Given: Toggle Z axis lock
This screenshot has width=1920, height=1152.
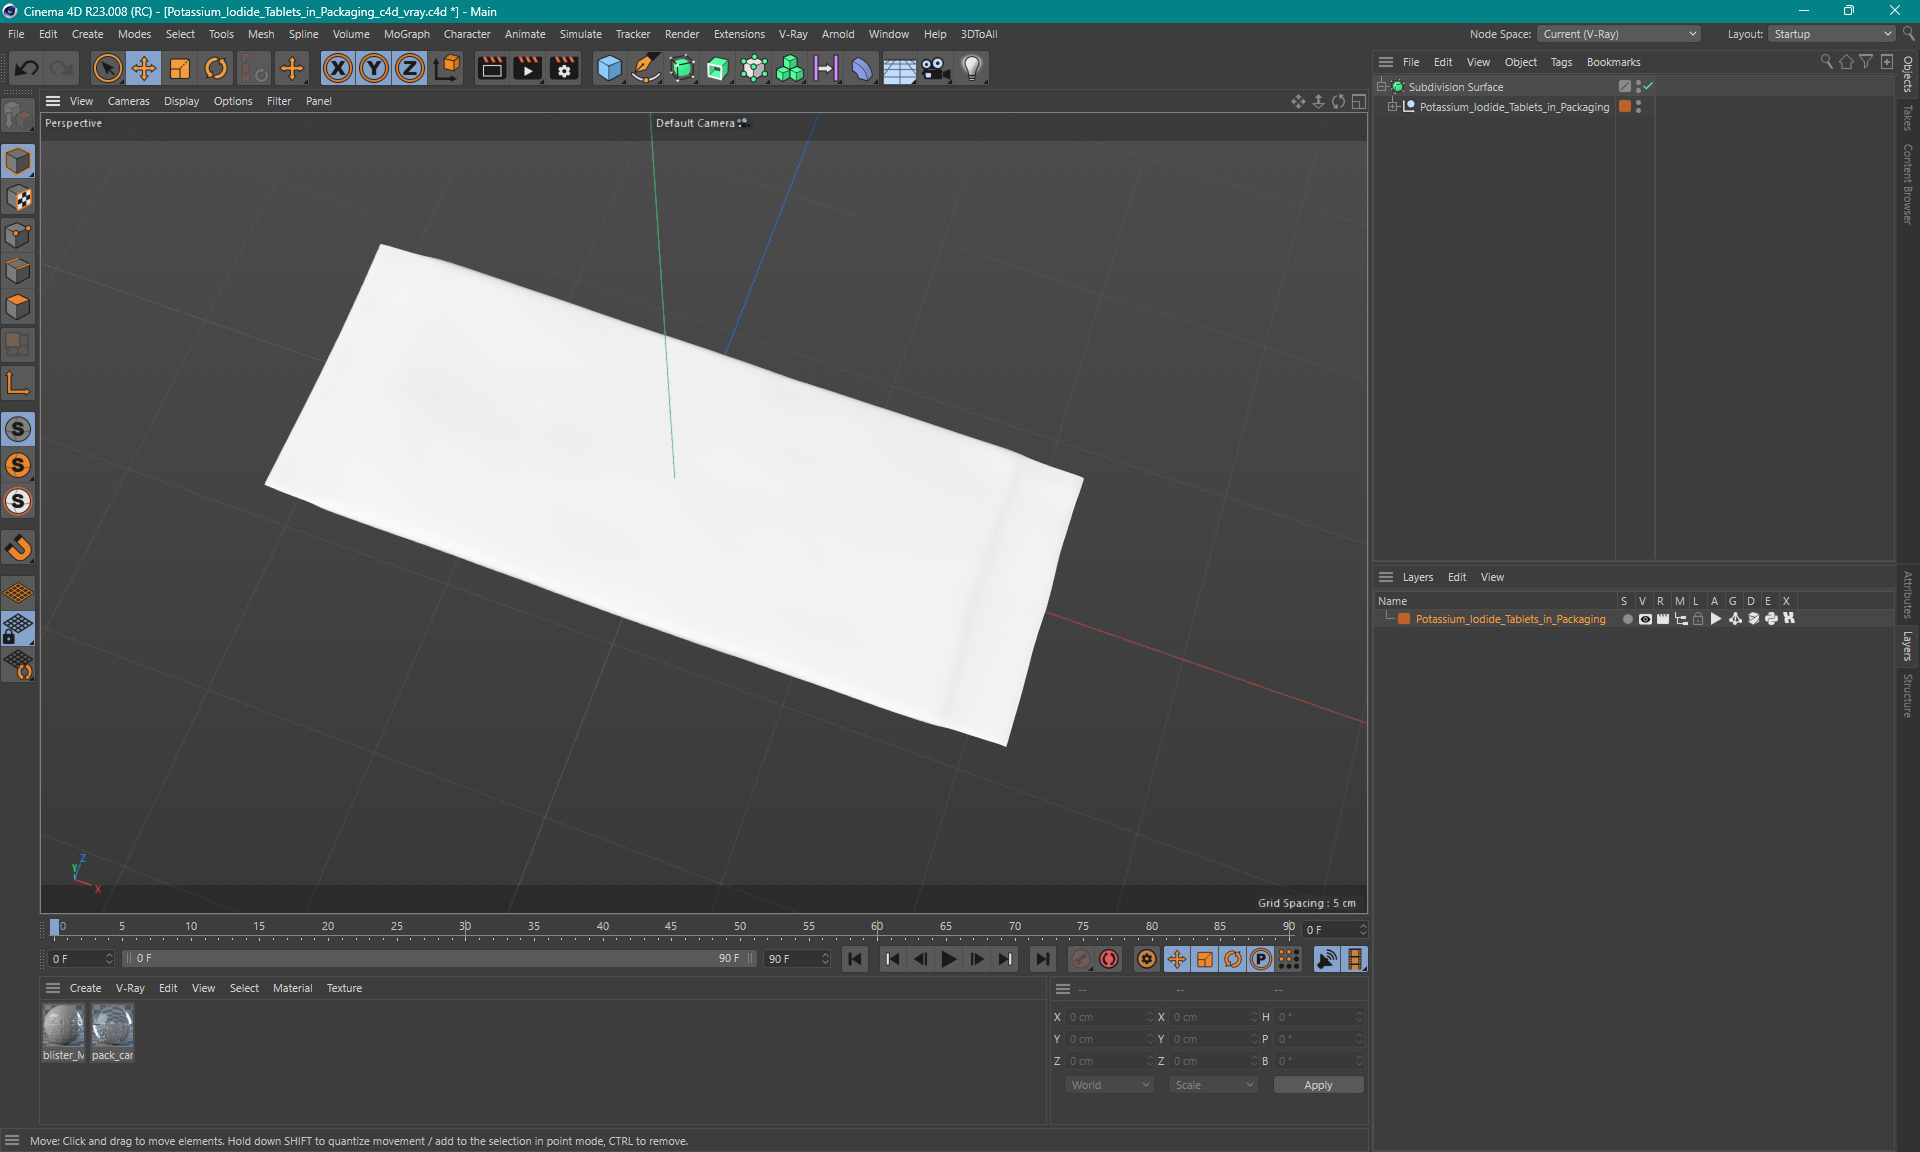Looking at the screenshot, I should [x=410, y=68].
